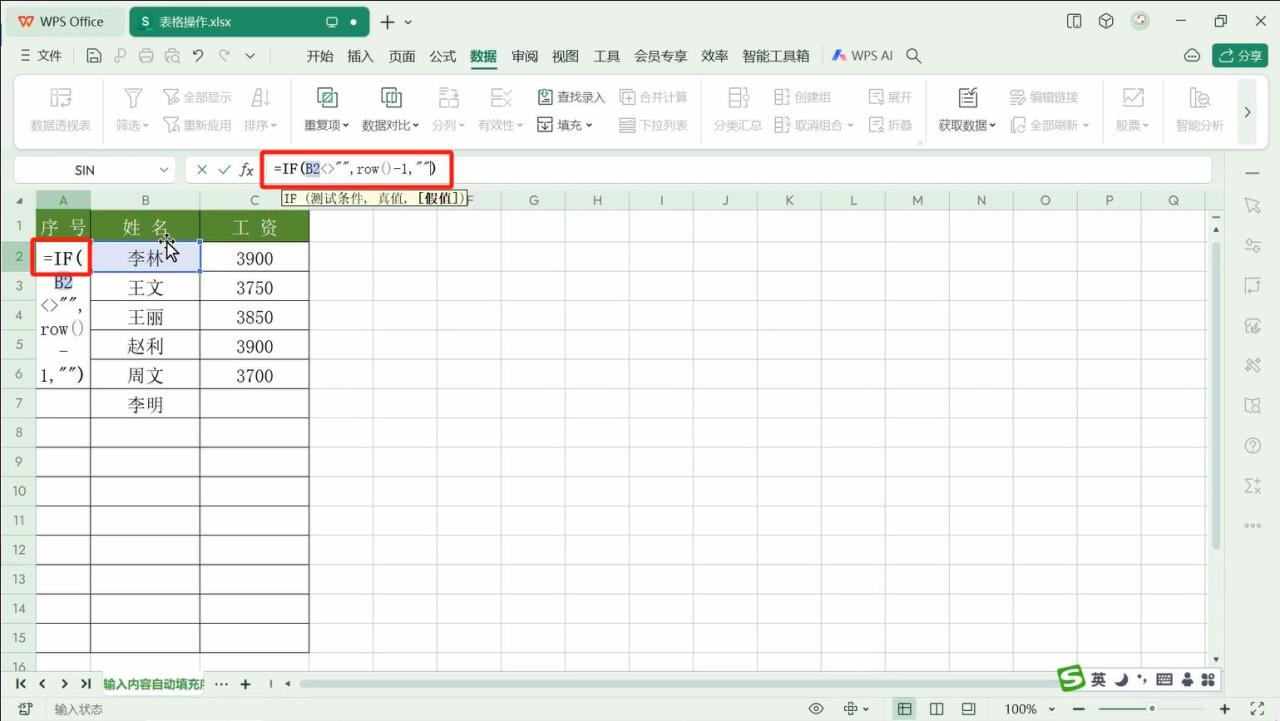
Task: Open the 审阅 ribbon tab
Action: click(x=525, y=56)
